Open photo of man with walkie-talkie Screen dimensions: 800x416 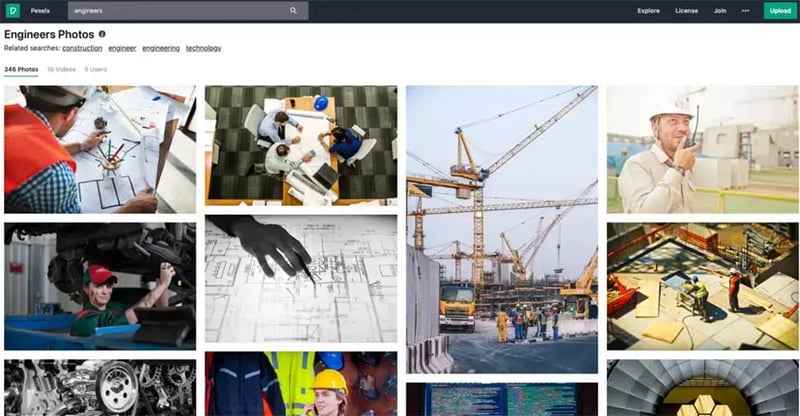(x=703, y=149)
